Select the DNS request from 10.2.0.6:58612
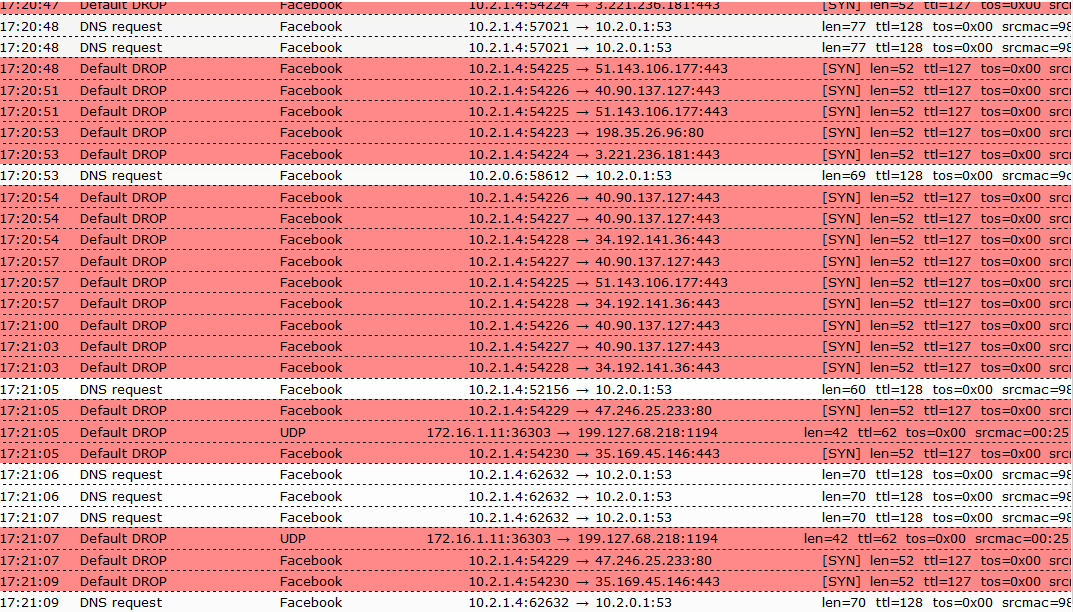Image resolution: width=1073 pixels, height=612 pixels. [536, 175]
